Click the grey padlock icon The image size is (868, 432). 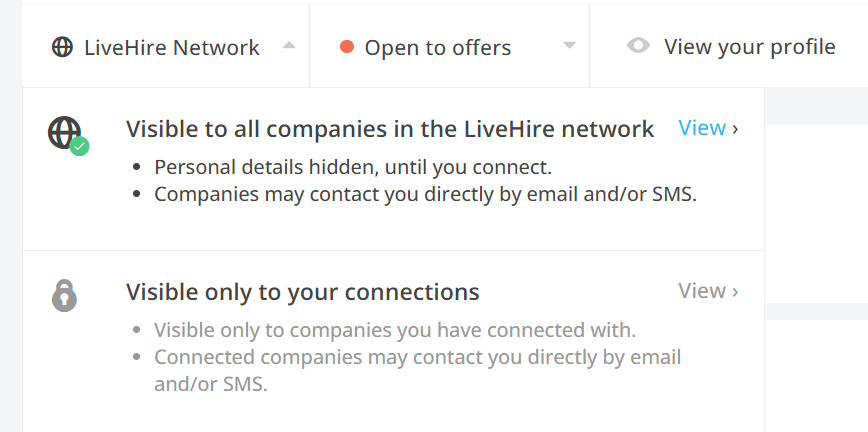(x=64, y=295)
